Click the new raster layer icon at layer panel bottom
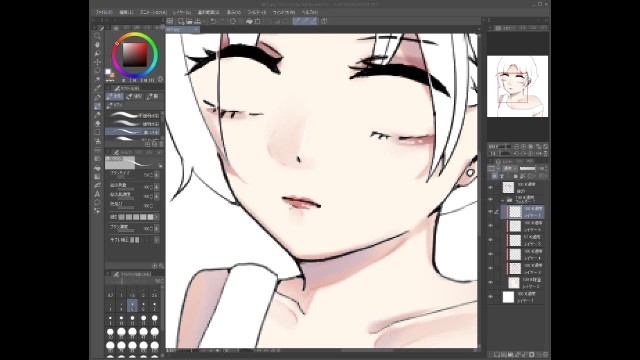This screenshot has width=640, height=360. [497, 355]
